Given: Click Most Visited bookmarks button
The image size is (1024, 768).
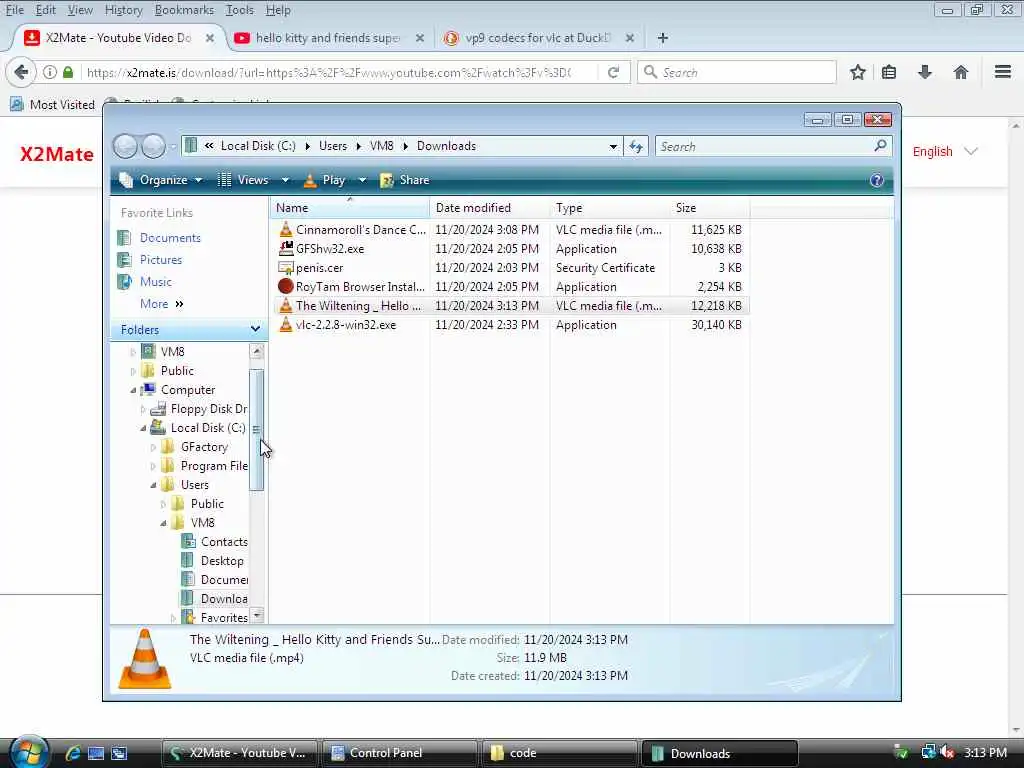Looking at the screenshot, I should (x=52, y=104).
